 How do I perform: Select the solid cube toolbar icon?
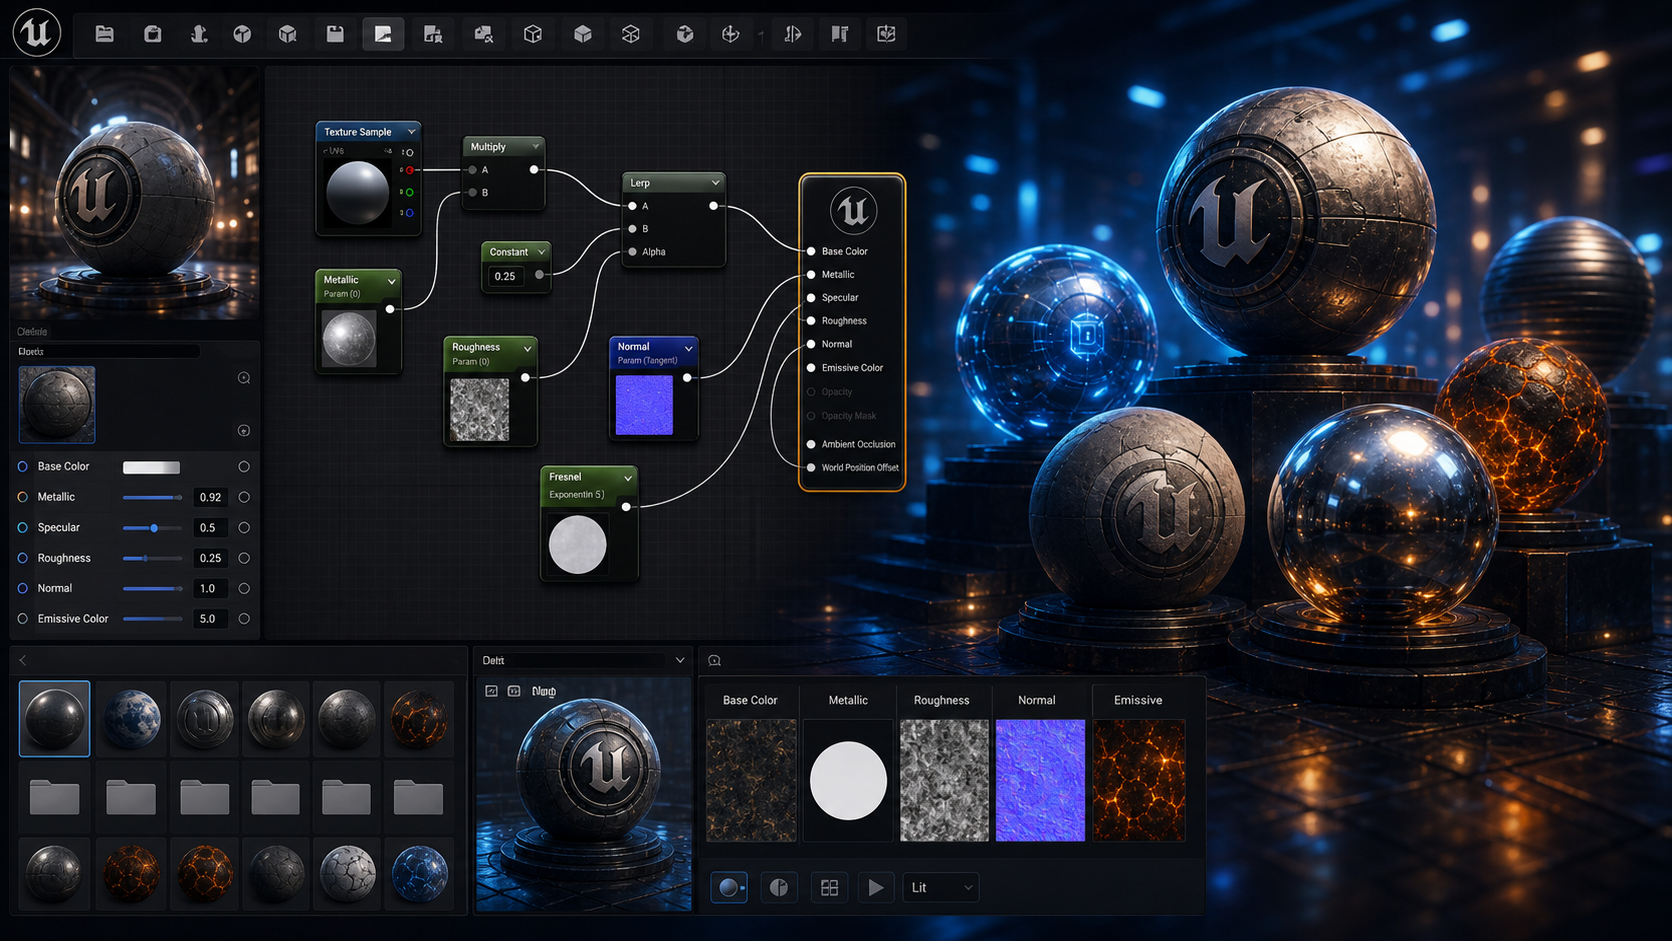pyautogui.click(x=582, y=34)
